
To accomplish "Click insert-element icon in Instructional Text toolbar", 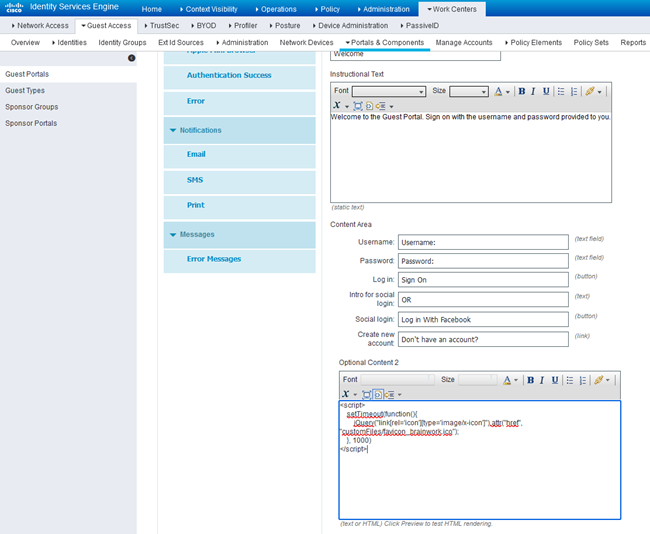I will point(381,106).
